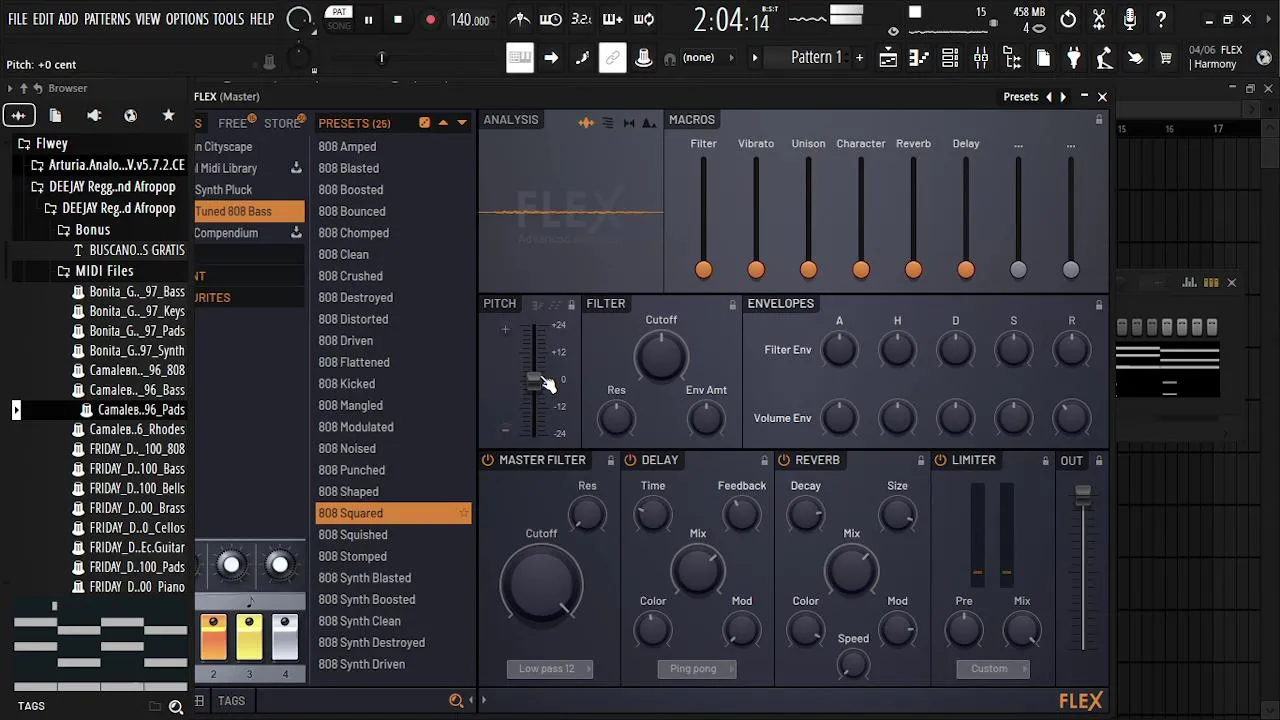Open the TOOLS menu

pos(228,19)
